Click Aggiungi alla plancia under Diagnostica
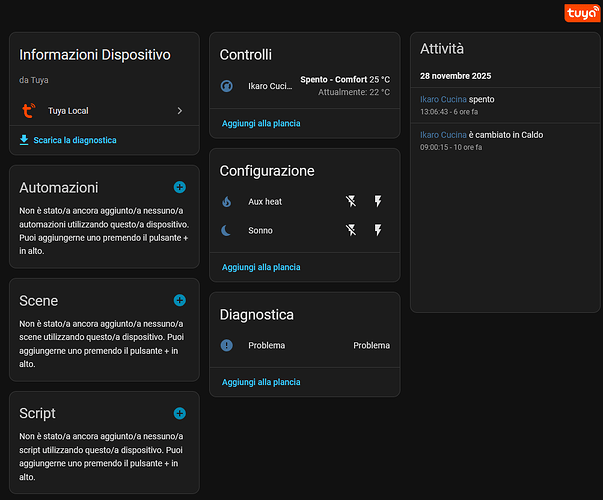Viewport: 603px width, 500px height. tap(261, 382)
